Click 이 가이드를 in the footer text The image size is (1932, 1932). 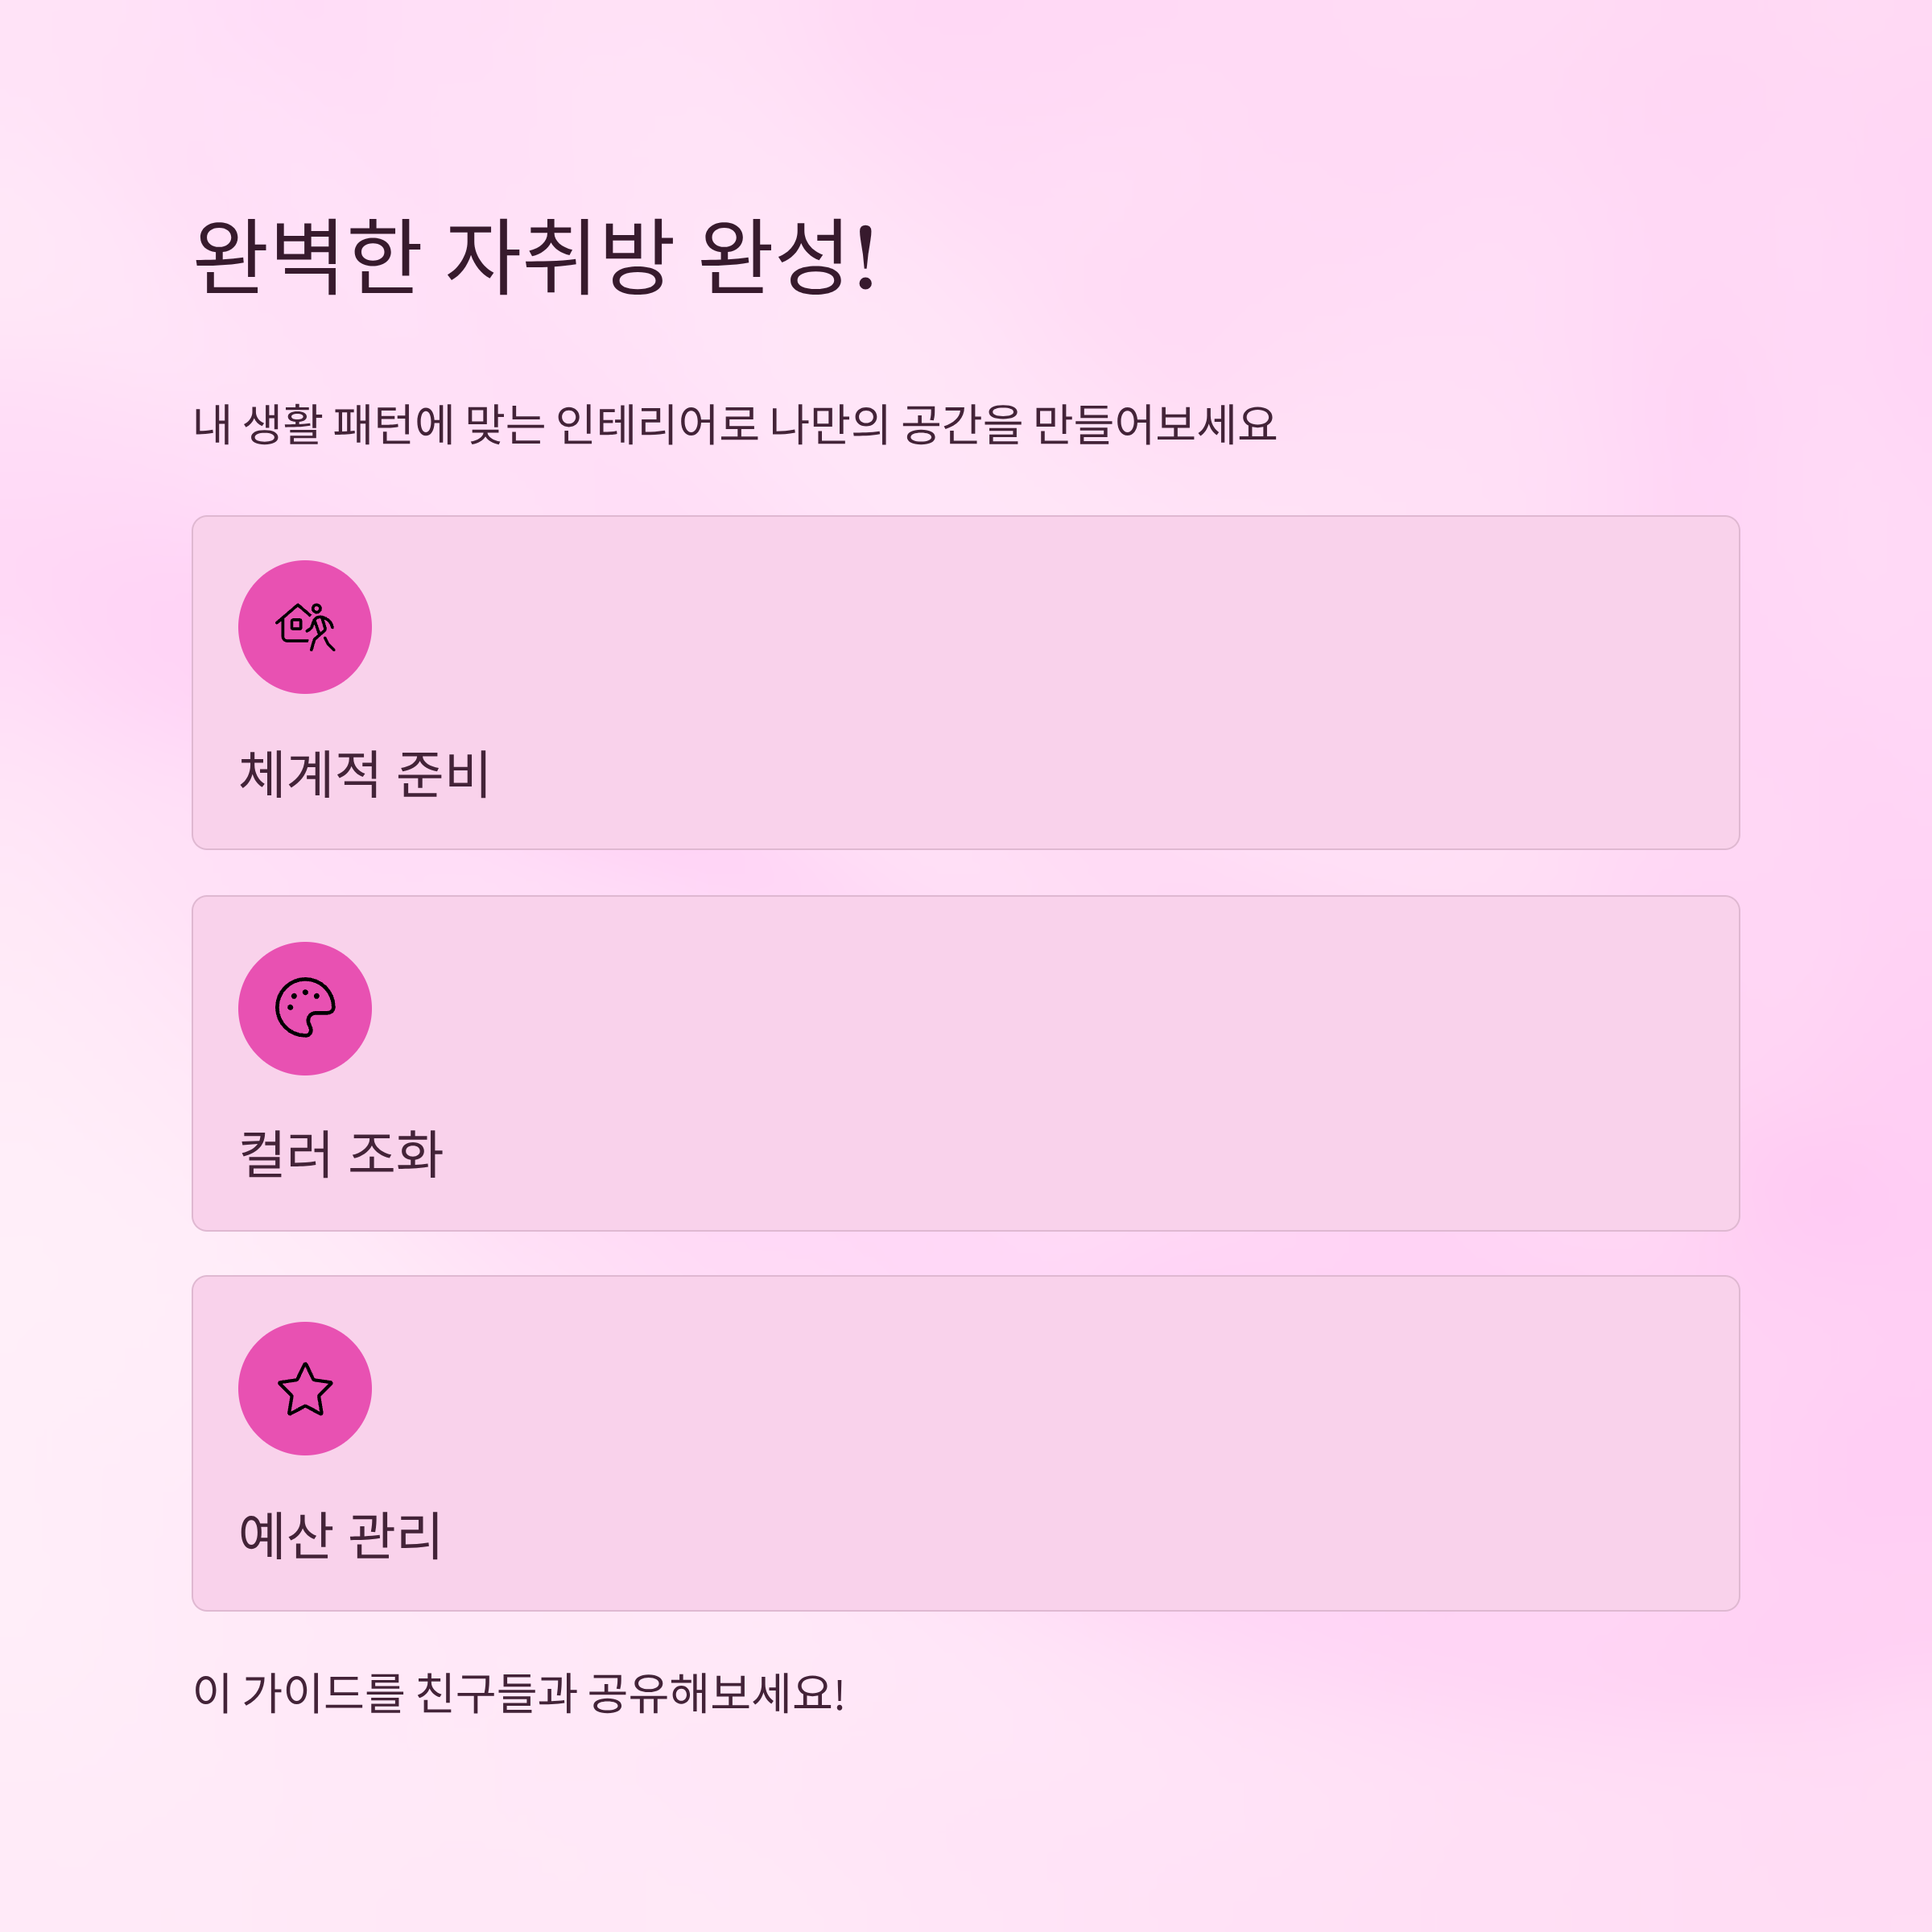(298, 1693)
